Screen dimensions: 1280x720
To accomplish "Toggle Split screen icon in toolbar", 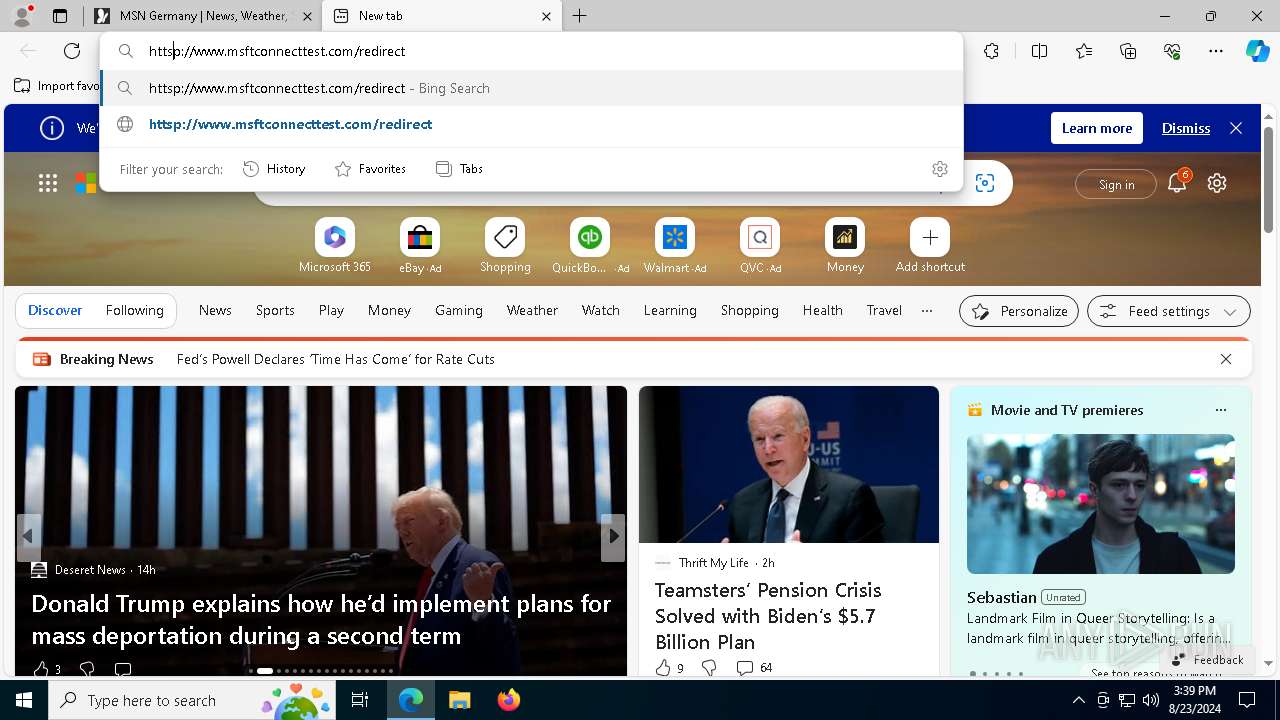I will pos(1039,51).
